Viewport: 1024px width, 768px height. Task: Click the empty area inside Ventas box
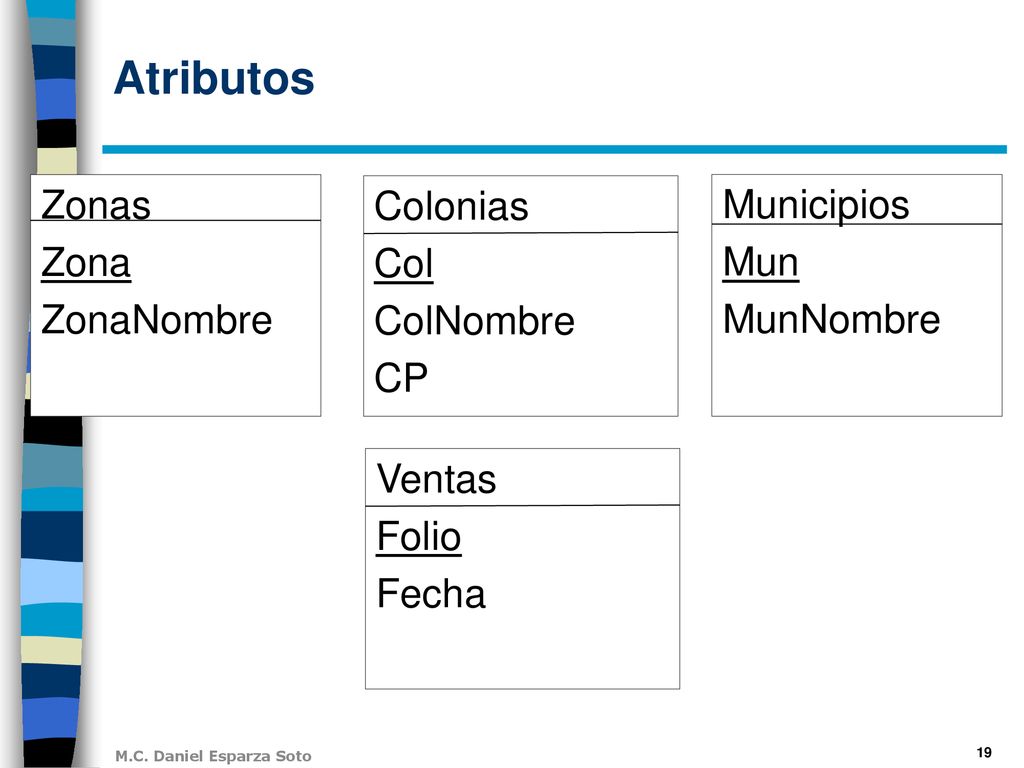[522, 653]
